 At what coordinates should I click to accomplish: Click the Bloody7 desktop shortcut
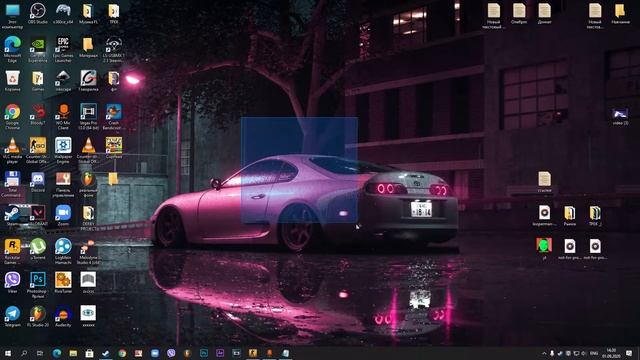38,111
